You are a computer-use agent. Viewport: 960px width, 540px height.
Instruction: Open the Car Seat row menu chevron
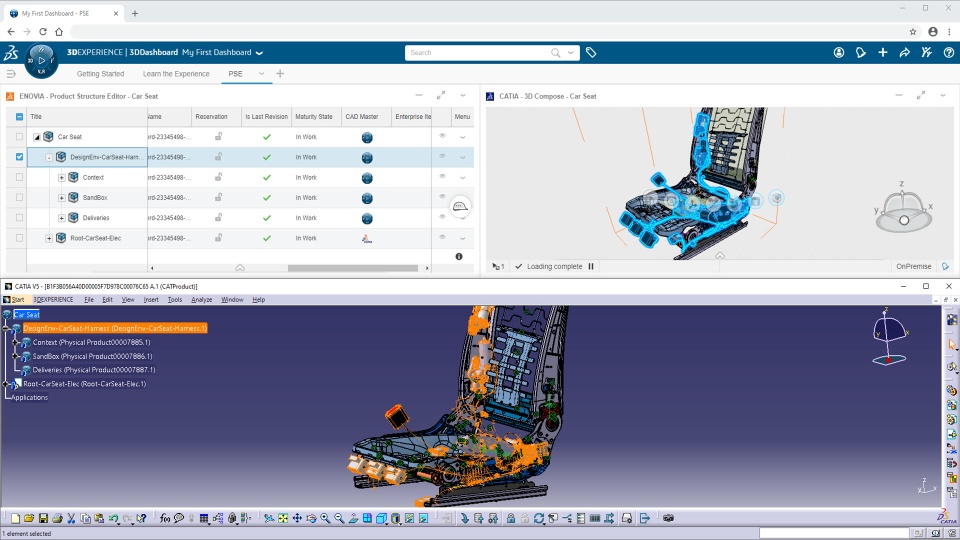coord(462,137)
